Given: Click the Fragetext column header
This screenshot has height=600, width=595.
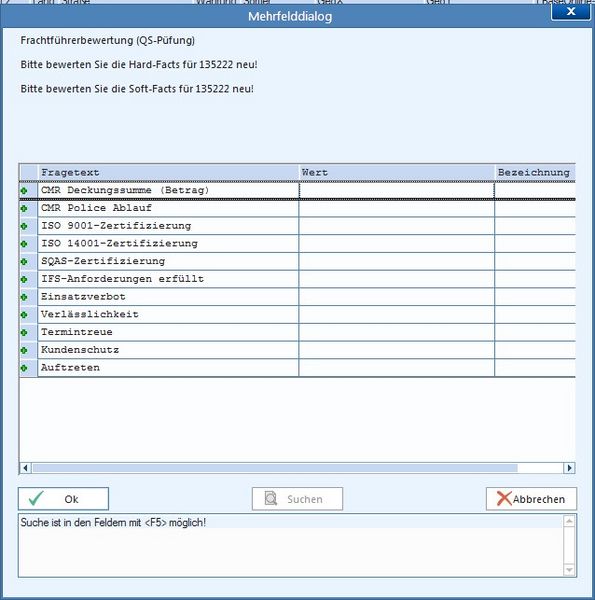Looking at the screenshot, I should [x=168, y=173].
